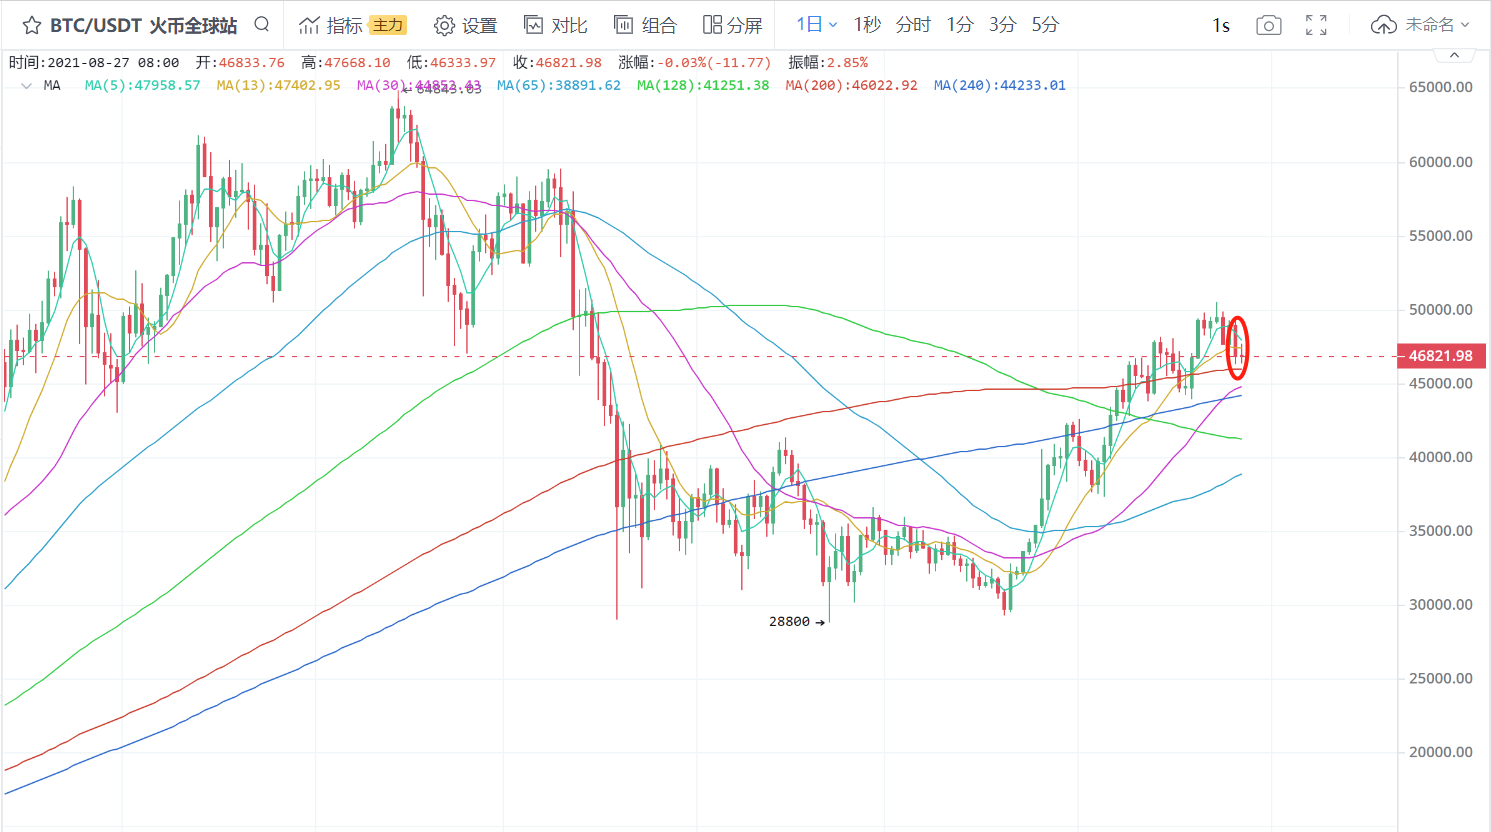Click the 1s refresh interval button
Viewport: 1491px width, 832px height.
(1221, 25)
